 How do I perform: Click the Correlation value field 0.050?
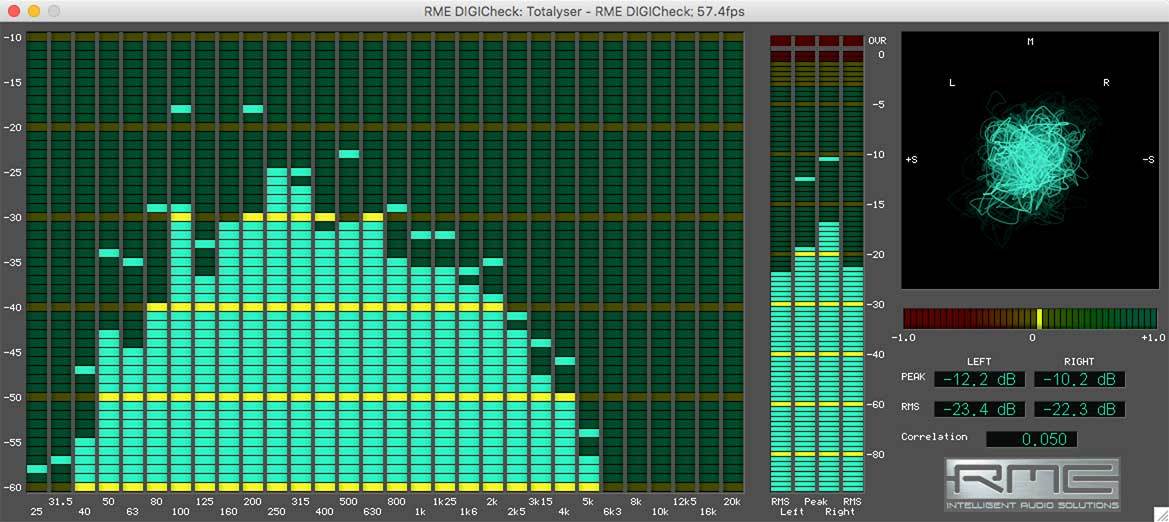tap(1032, 440)
